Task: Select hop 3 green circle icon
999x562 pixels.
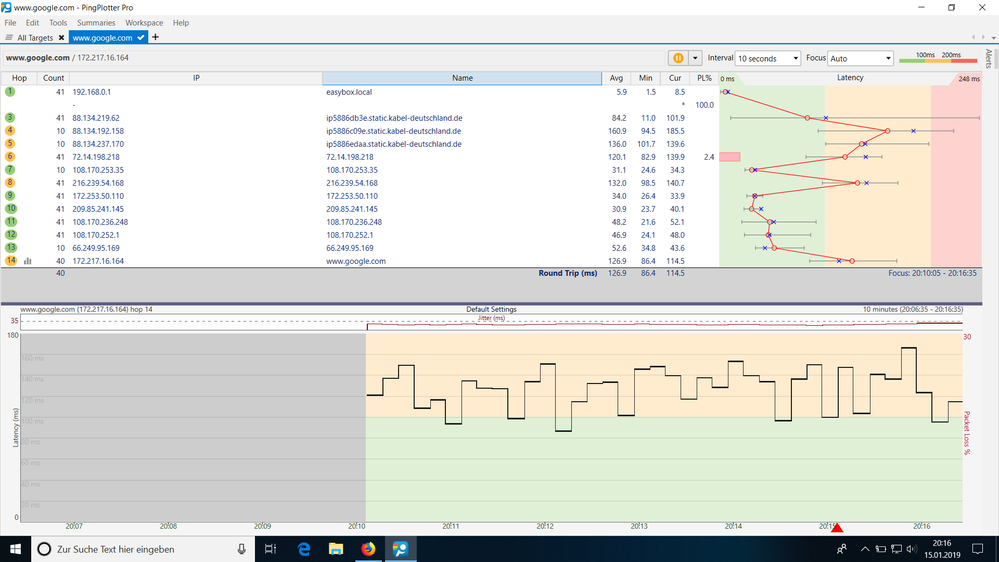Action: pos(10,118)
